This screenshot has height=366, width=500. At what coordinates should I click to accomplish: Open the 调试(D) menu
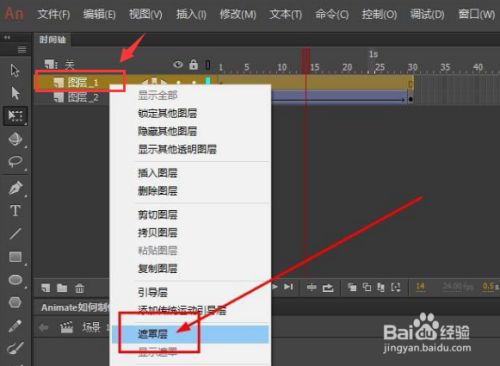(x=427, y=14)
